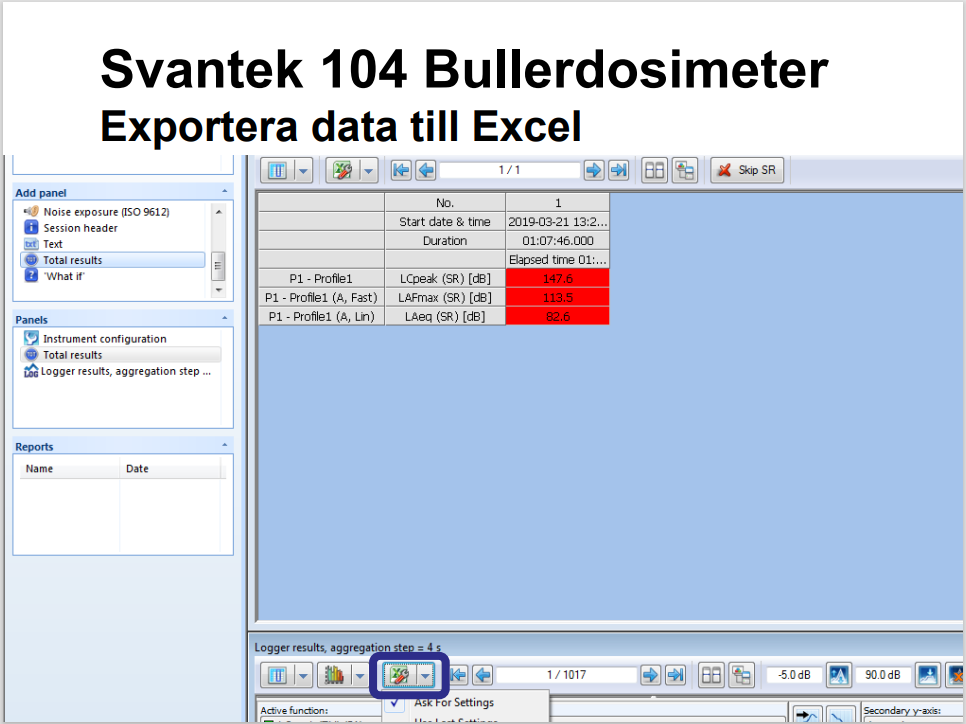
Task: Open Instrument configuration in Panels list
Action: pos(104,339)
